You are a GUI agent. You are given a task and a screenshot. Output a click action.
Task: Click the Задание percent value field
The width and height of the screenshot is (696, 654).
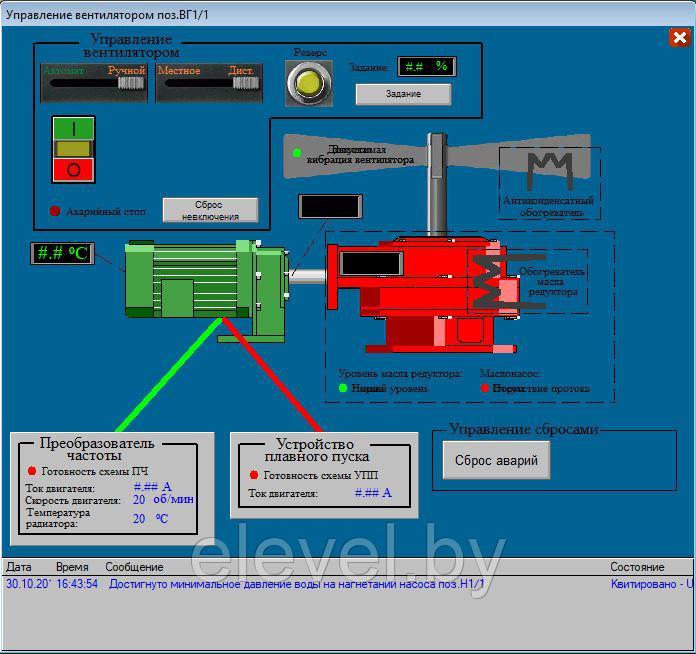point(426,67)
